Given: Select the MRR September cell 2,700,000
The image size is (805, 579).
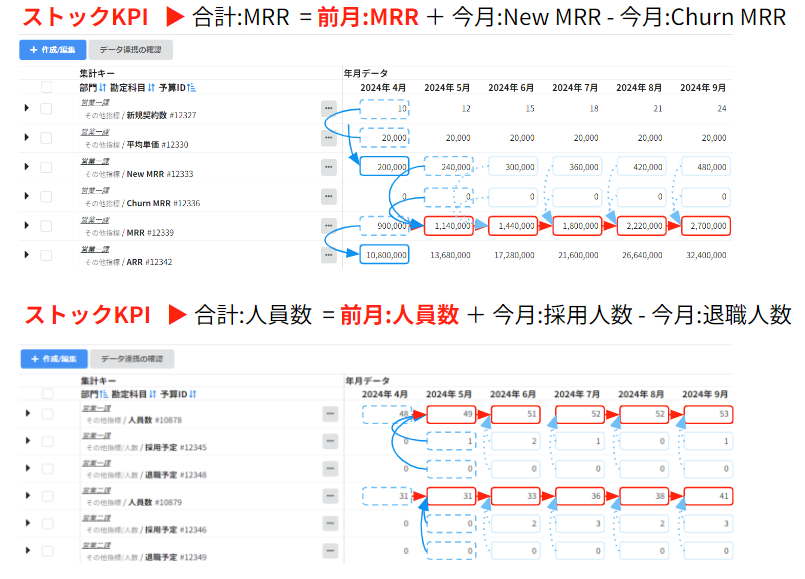Looking at the screenshot, I should tap(705, 225).
